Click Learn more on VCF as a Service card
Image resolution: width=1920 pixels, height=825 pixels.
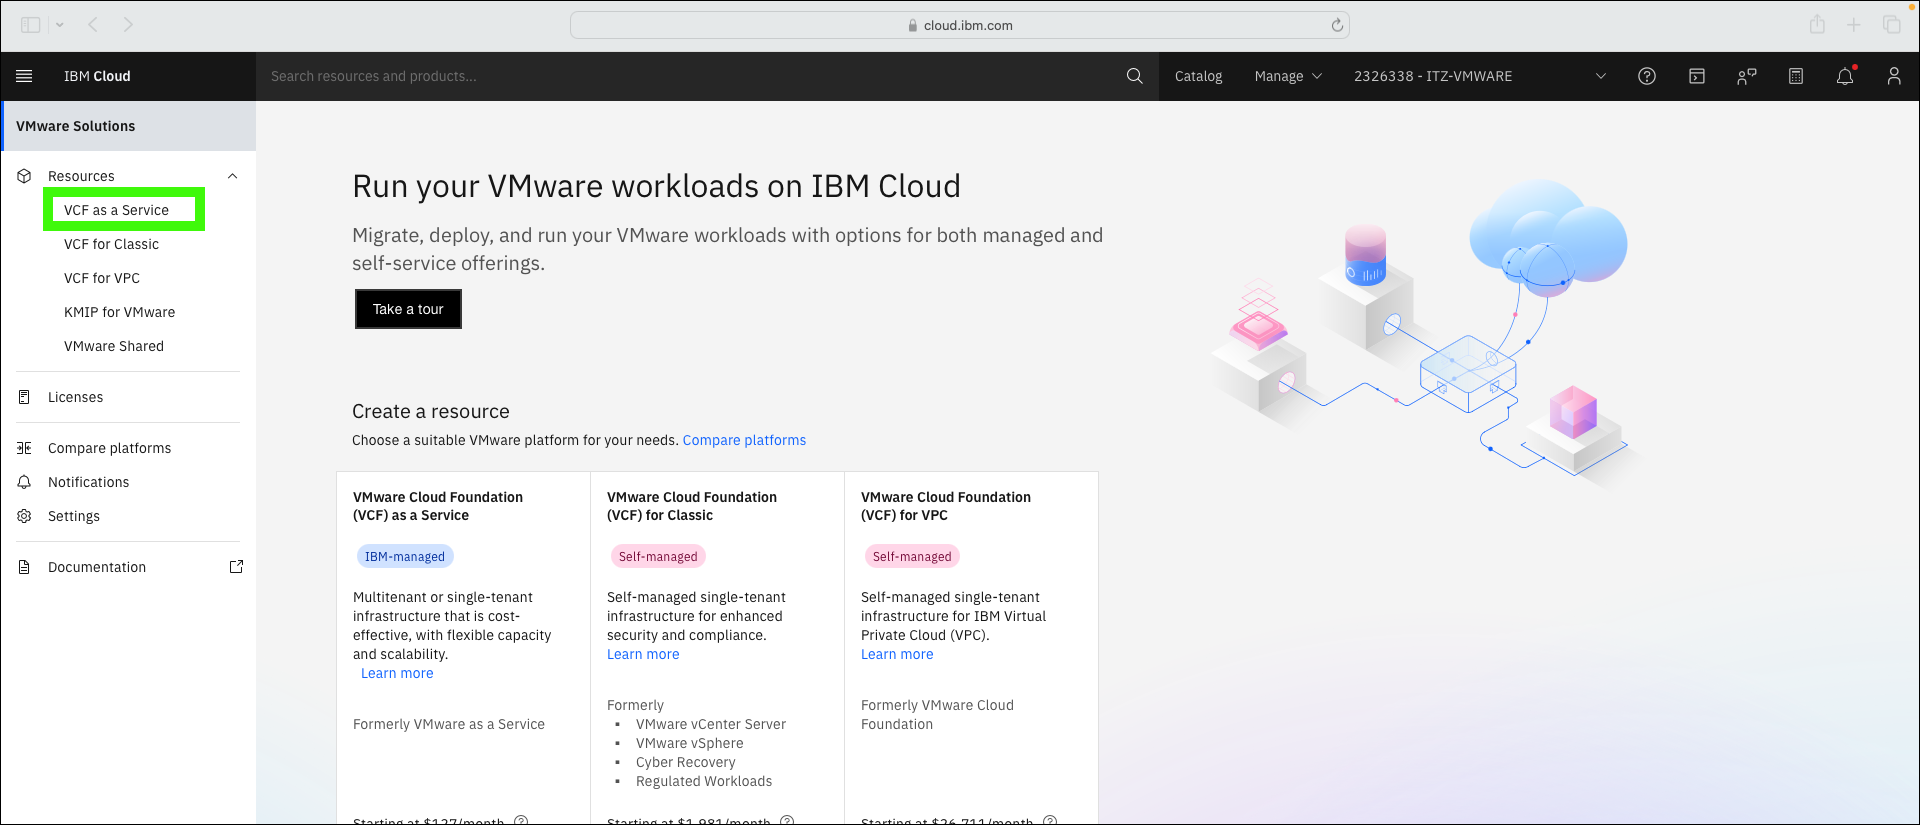[x=397, y=673]
